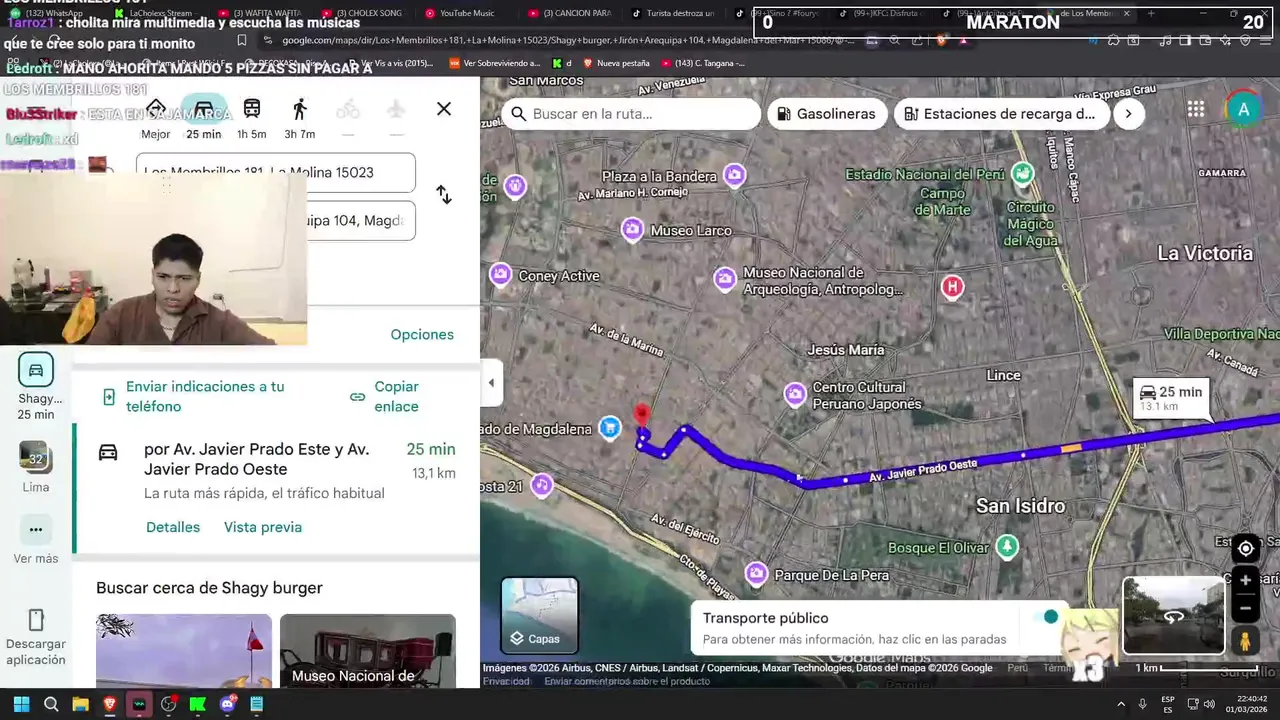Click the shopping cart pin near Magdalena
1280x720 pixels.
pos(610,428)
